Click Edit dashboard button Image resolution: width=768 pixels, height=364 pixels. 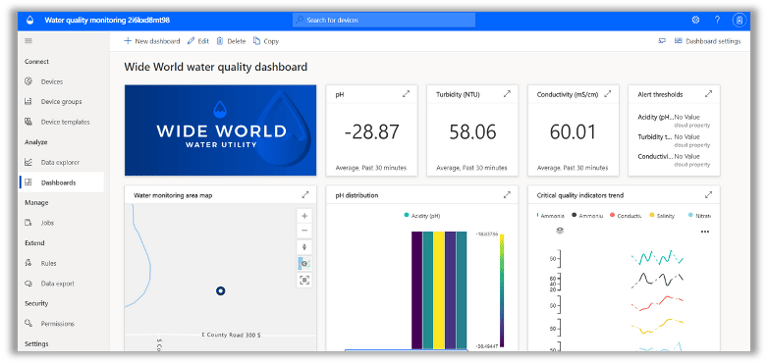coord(198,41)
